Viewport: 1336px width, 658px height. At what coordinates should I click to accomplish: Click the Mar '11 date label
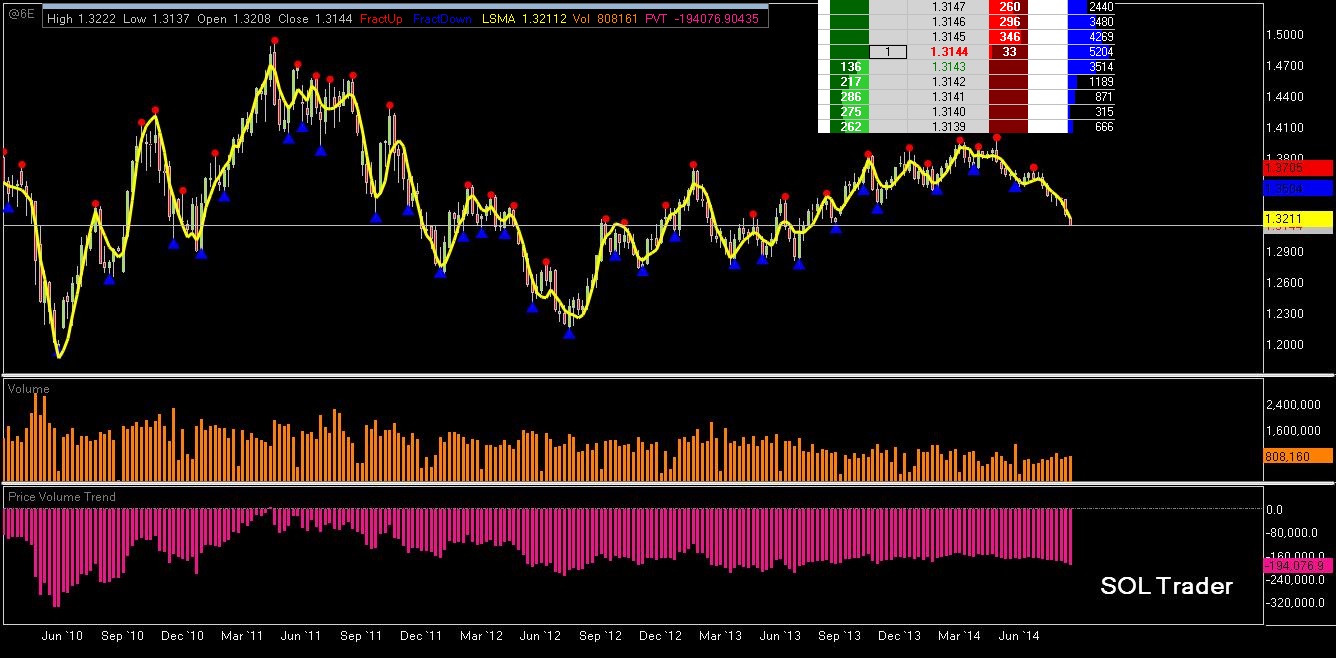(x=242, y=636)
